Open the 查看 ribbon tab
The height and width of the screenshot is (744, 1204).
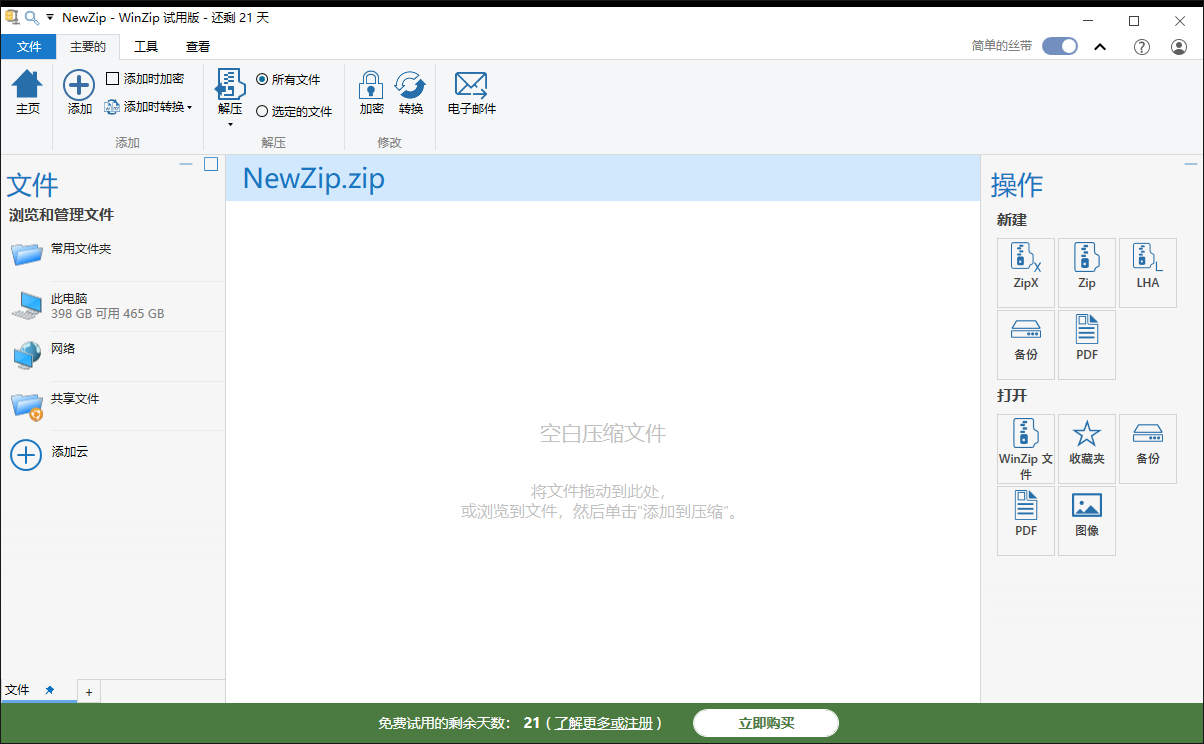click(196, 46)
